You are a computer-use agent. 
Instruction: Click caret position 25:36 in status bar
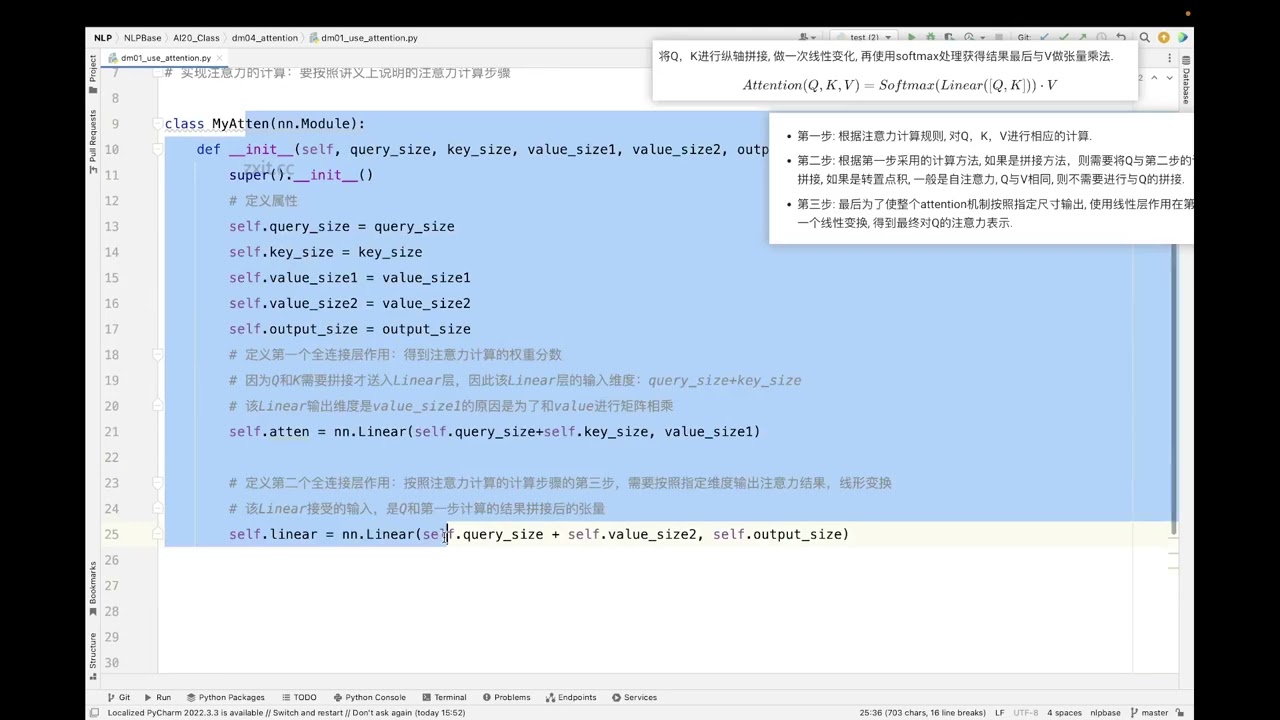point(922,713)
